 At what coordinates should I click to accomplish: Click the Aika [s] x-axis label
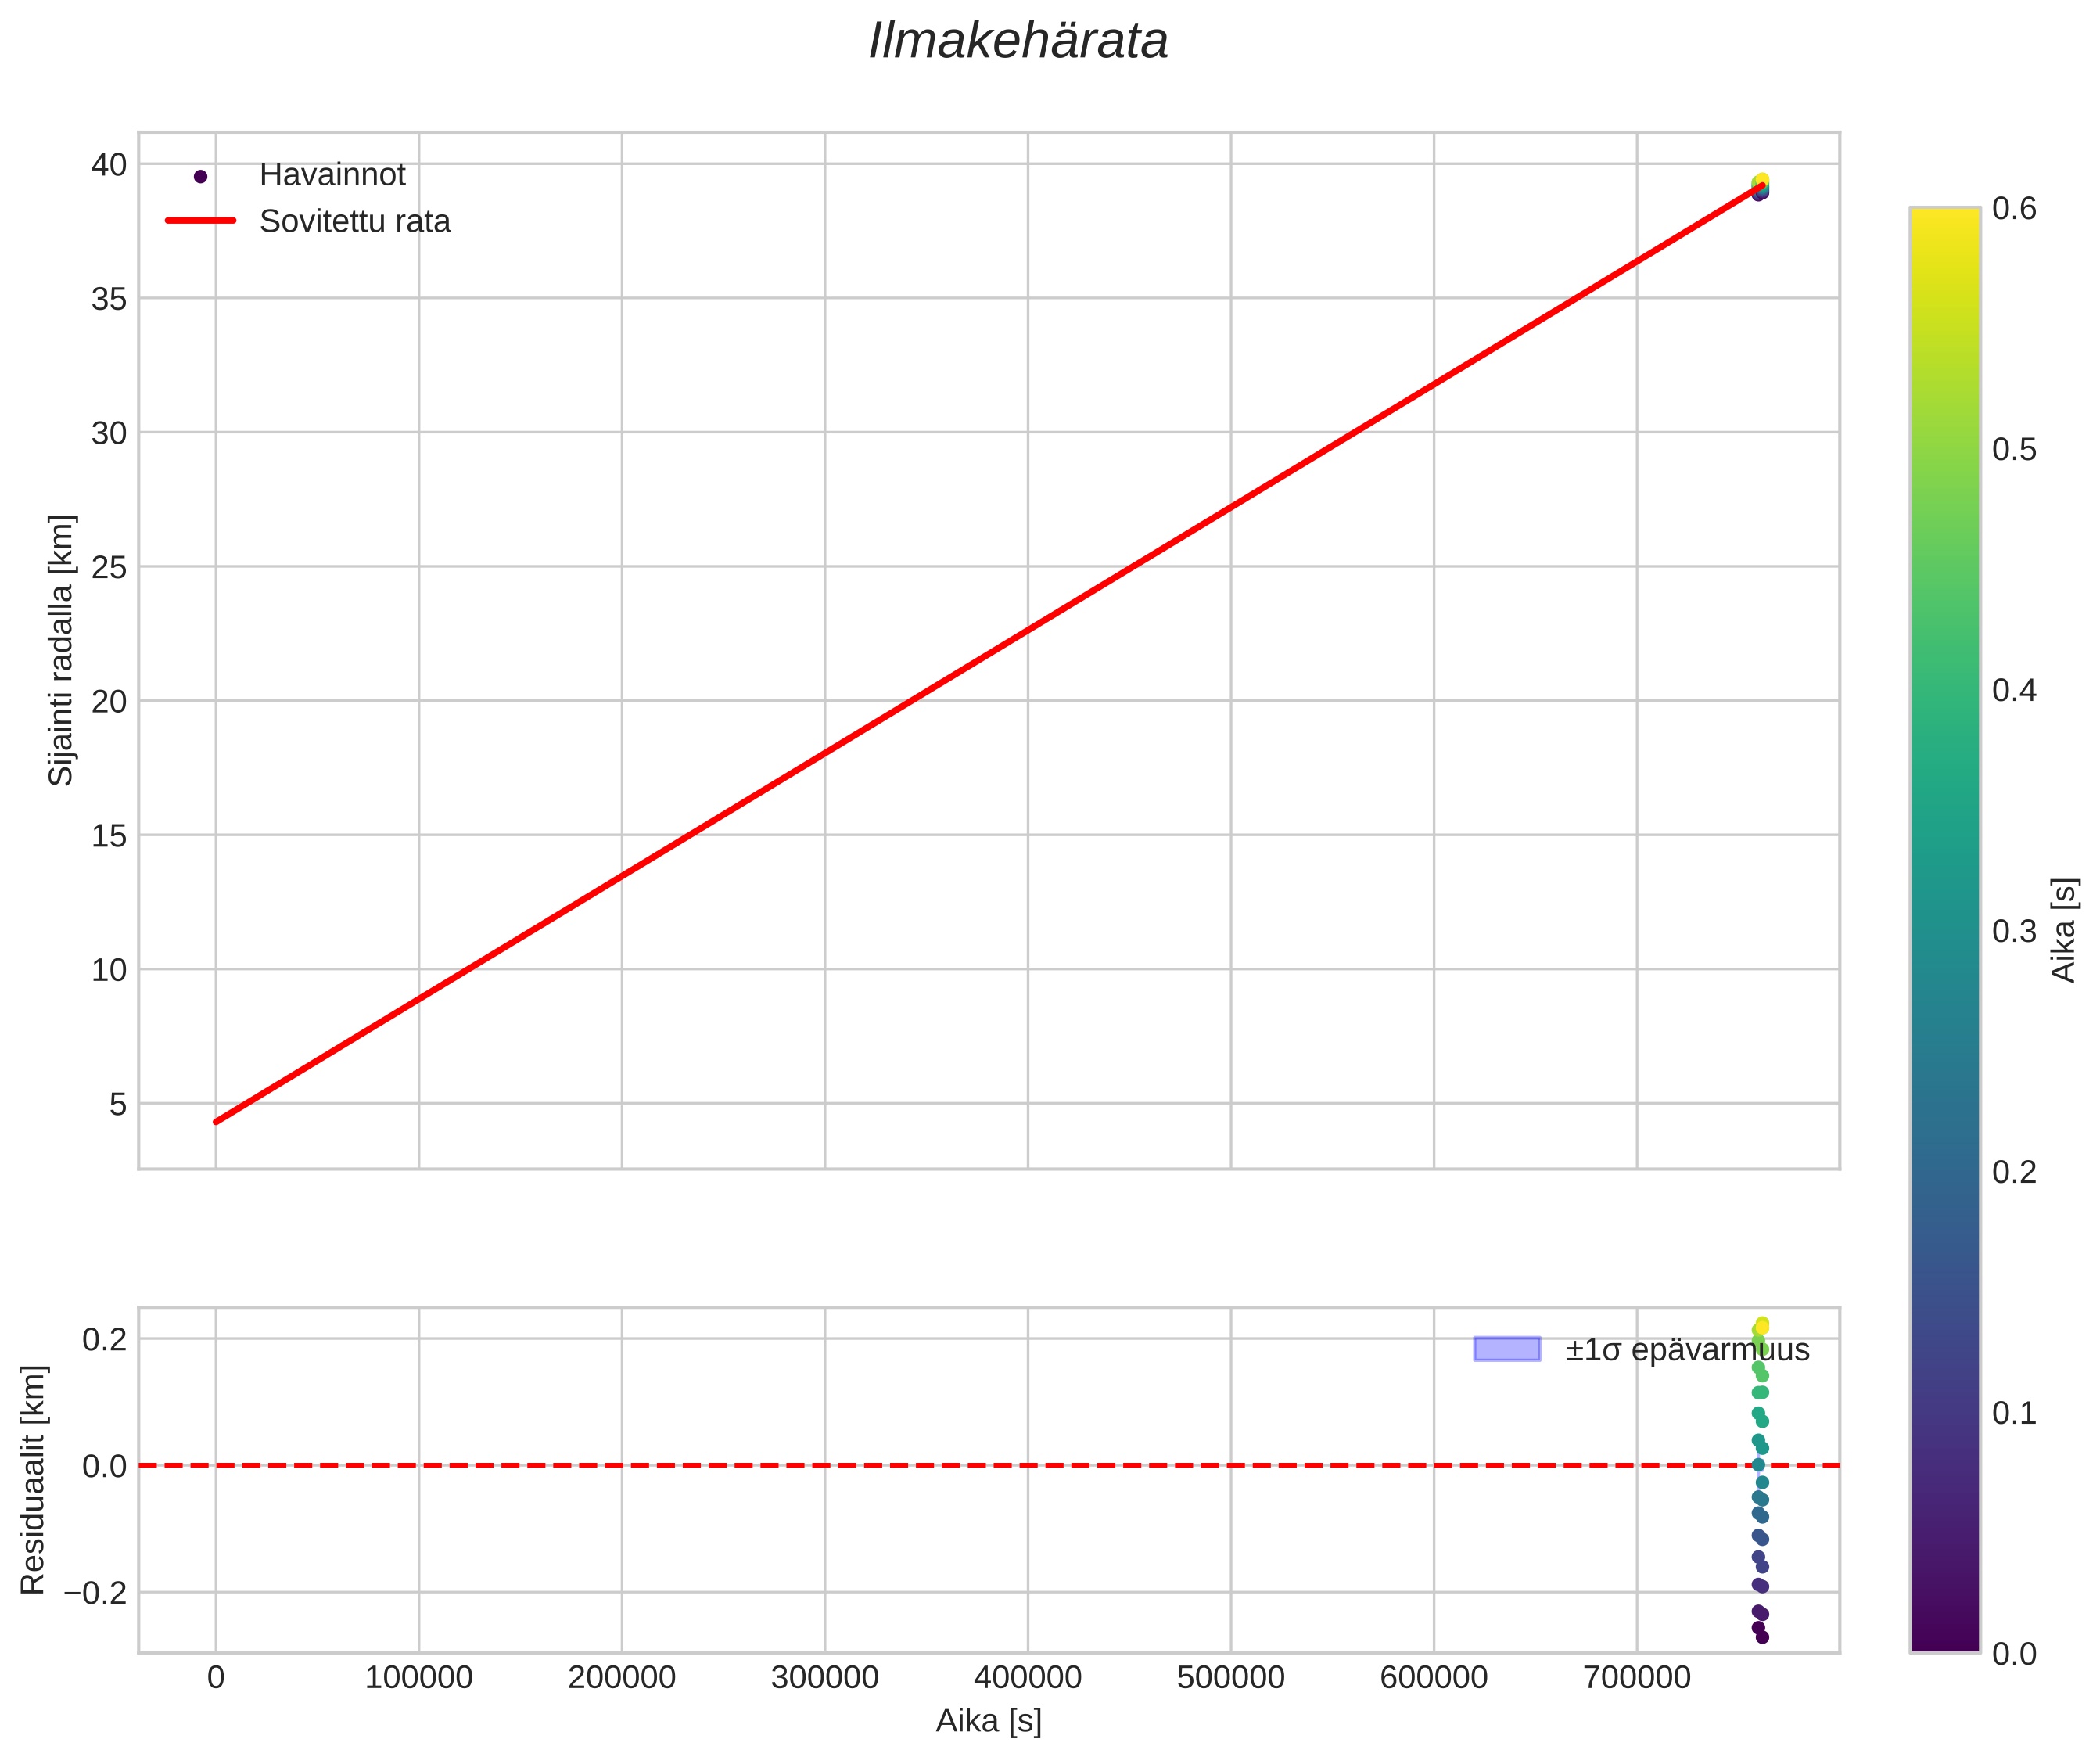pos(988,1721)
